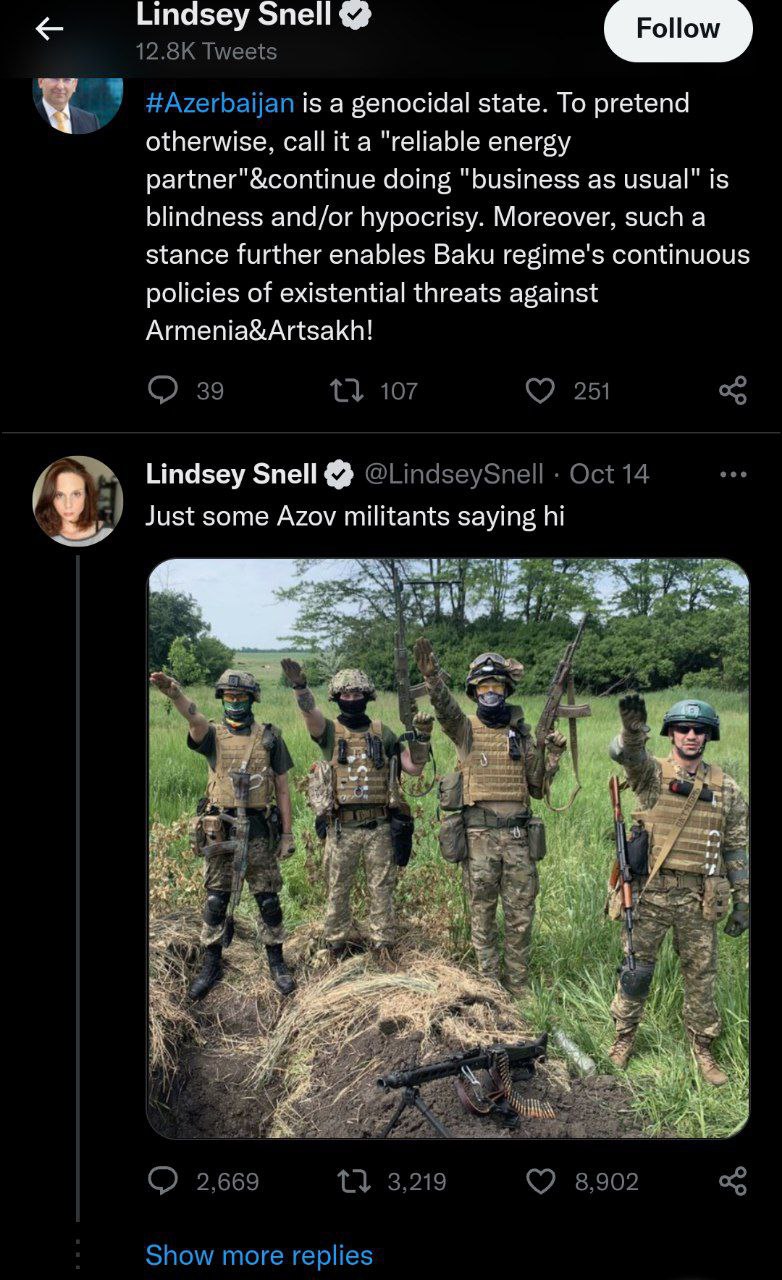Tap the Oct 14 timestamp
This screenshot has width=782, height=1280.
point(608,474)
